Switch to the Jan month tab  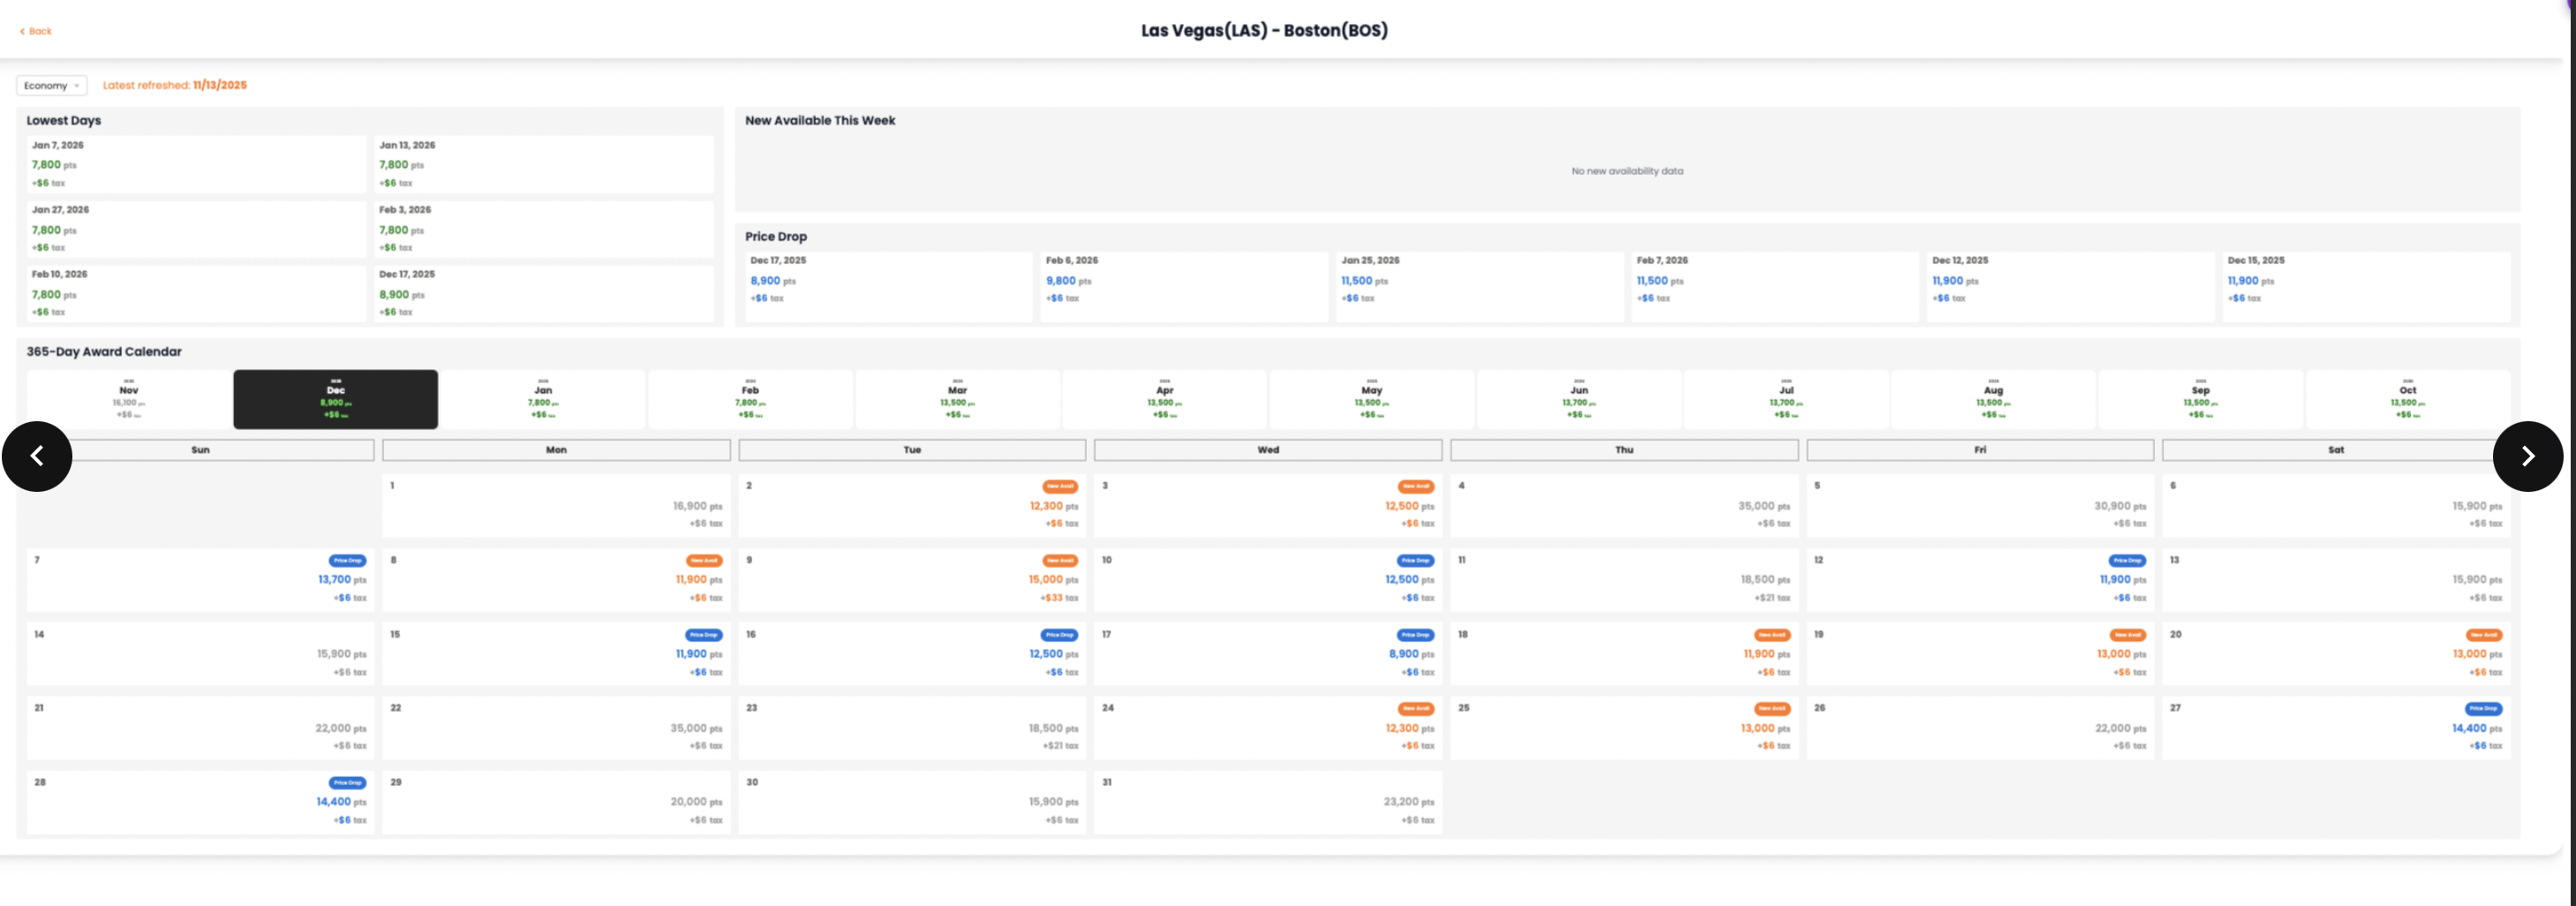click(543, 400)
